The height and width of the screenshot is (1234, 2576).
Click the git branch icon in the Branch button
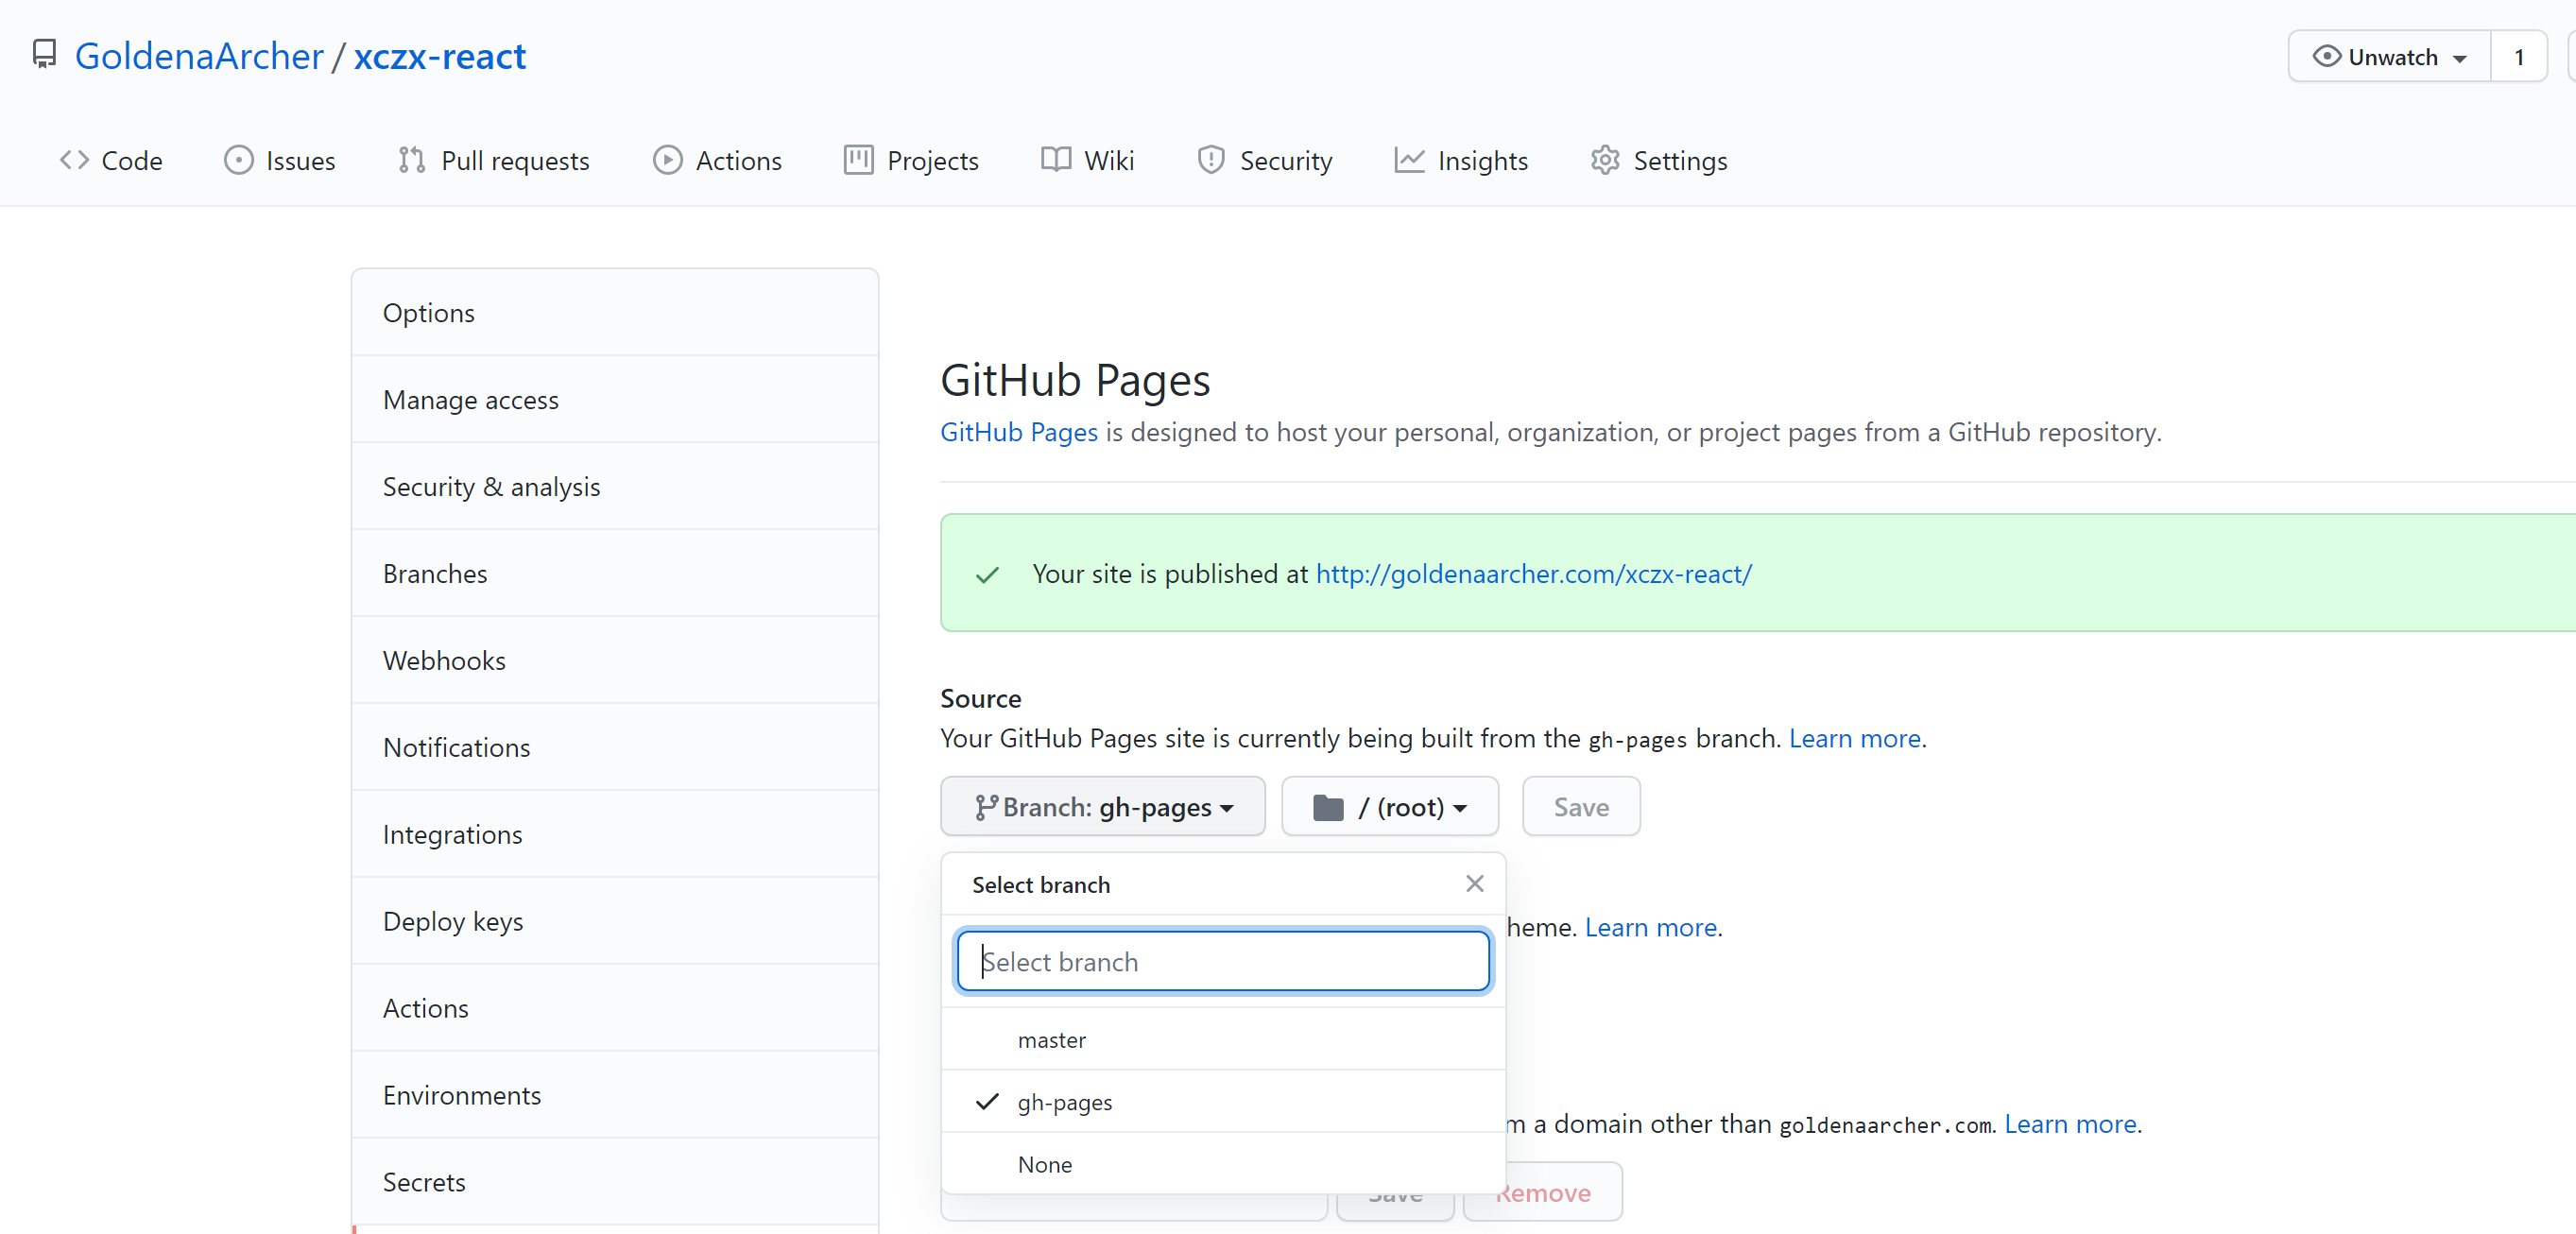coord(986,807)
